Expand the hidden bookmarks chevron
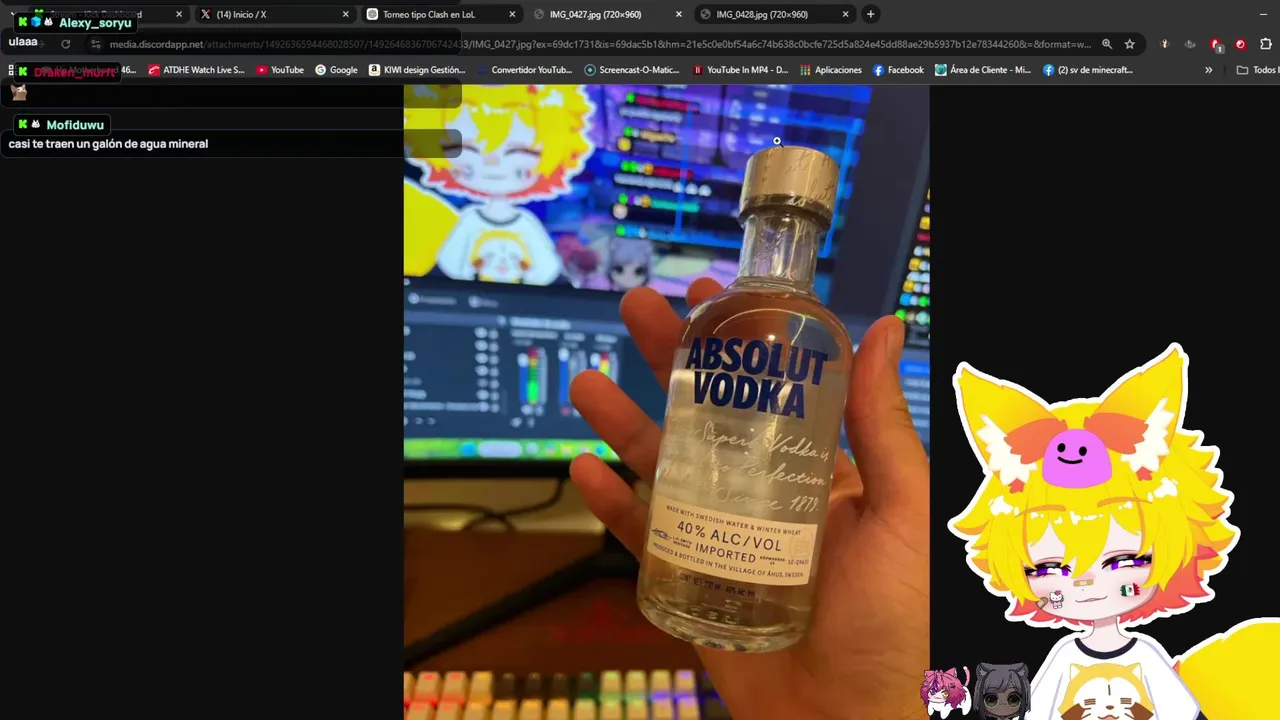Viewport: 1280px width, 720px height. tap(1208, 70)
